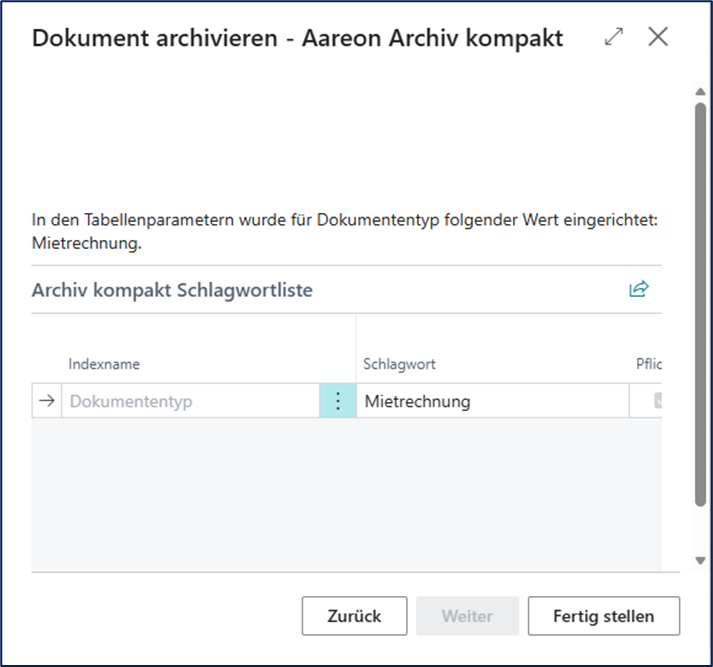Click the Tabellenparametern information text

pyautogui.click(x=345, y=231)
